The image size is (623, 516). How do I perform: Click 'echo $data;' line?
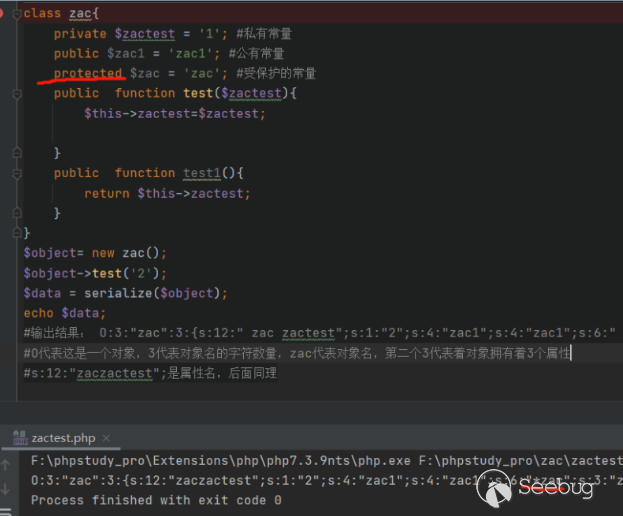[x=65, y=313]
